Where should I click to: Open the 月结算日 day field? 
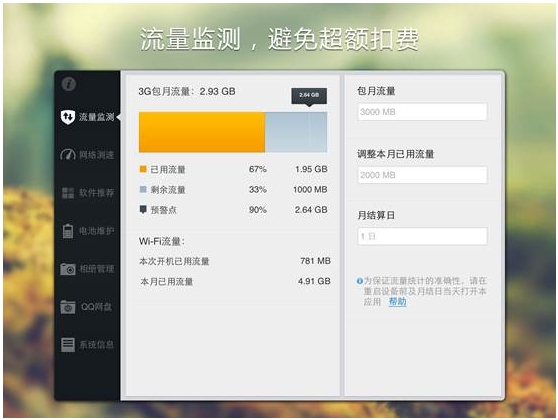422,236
